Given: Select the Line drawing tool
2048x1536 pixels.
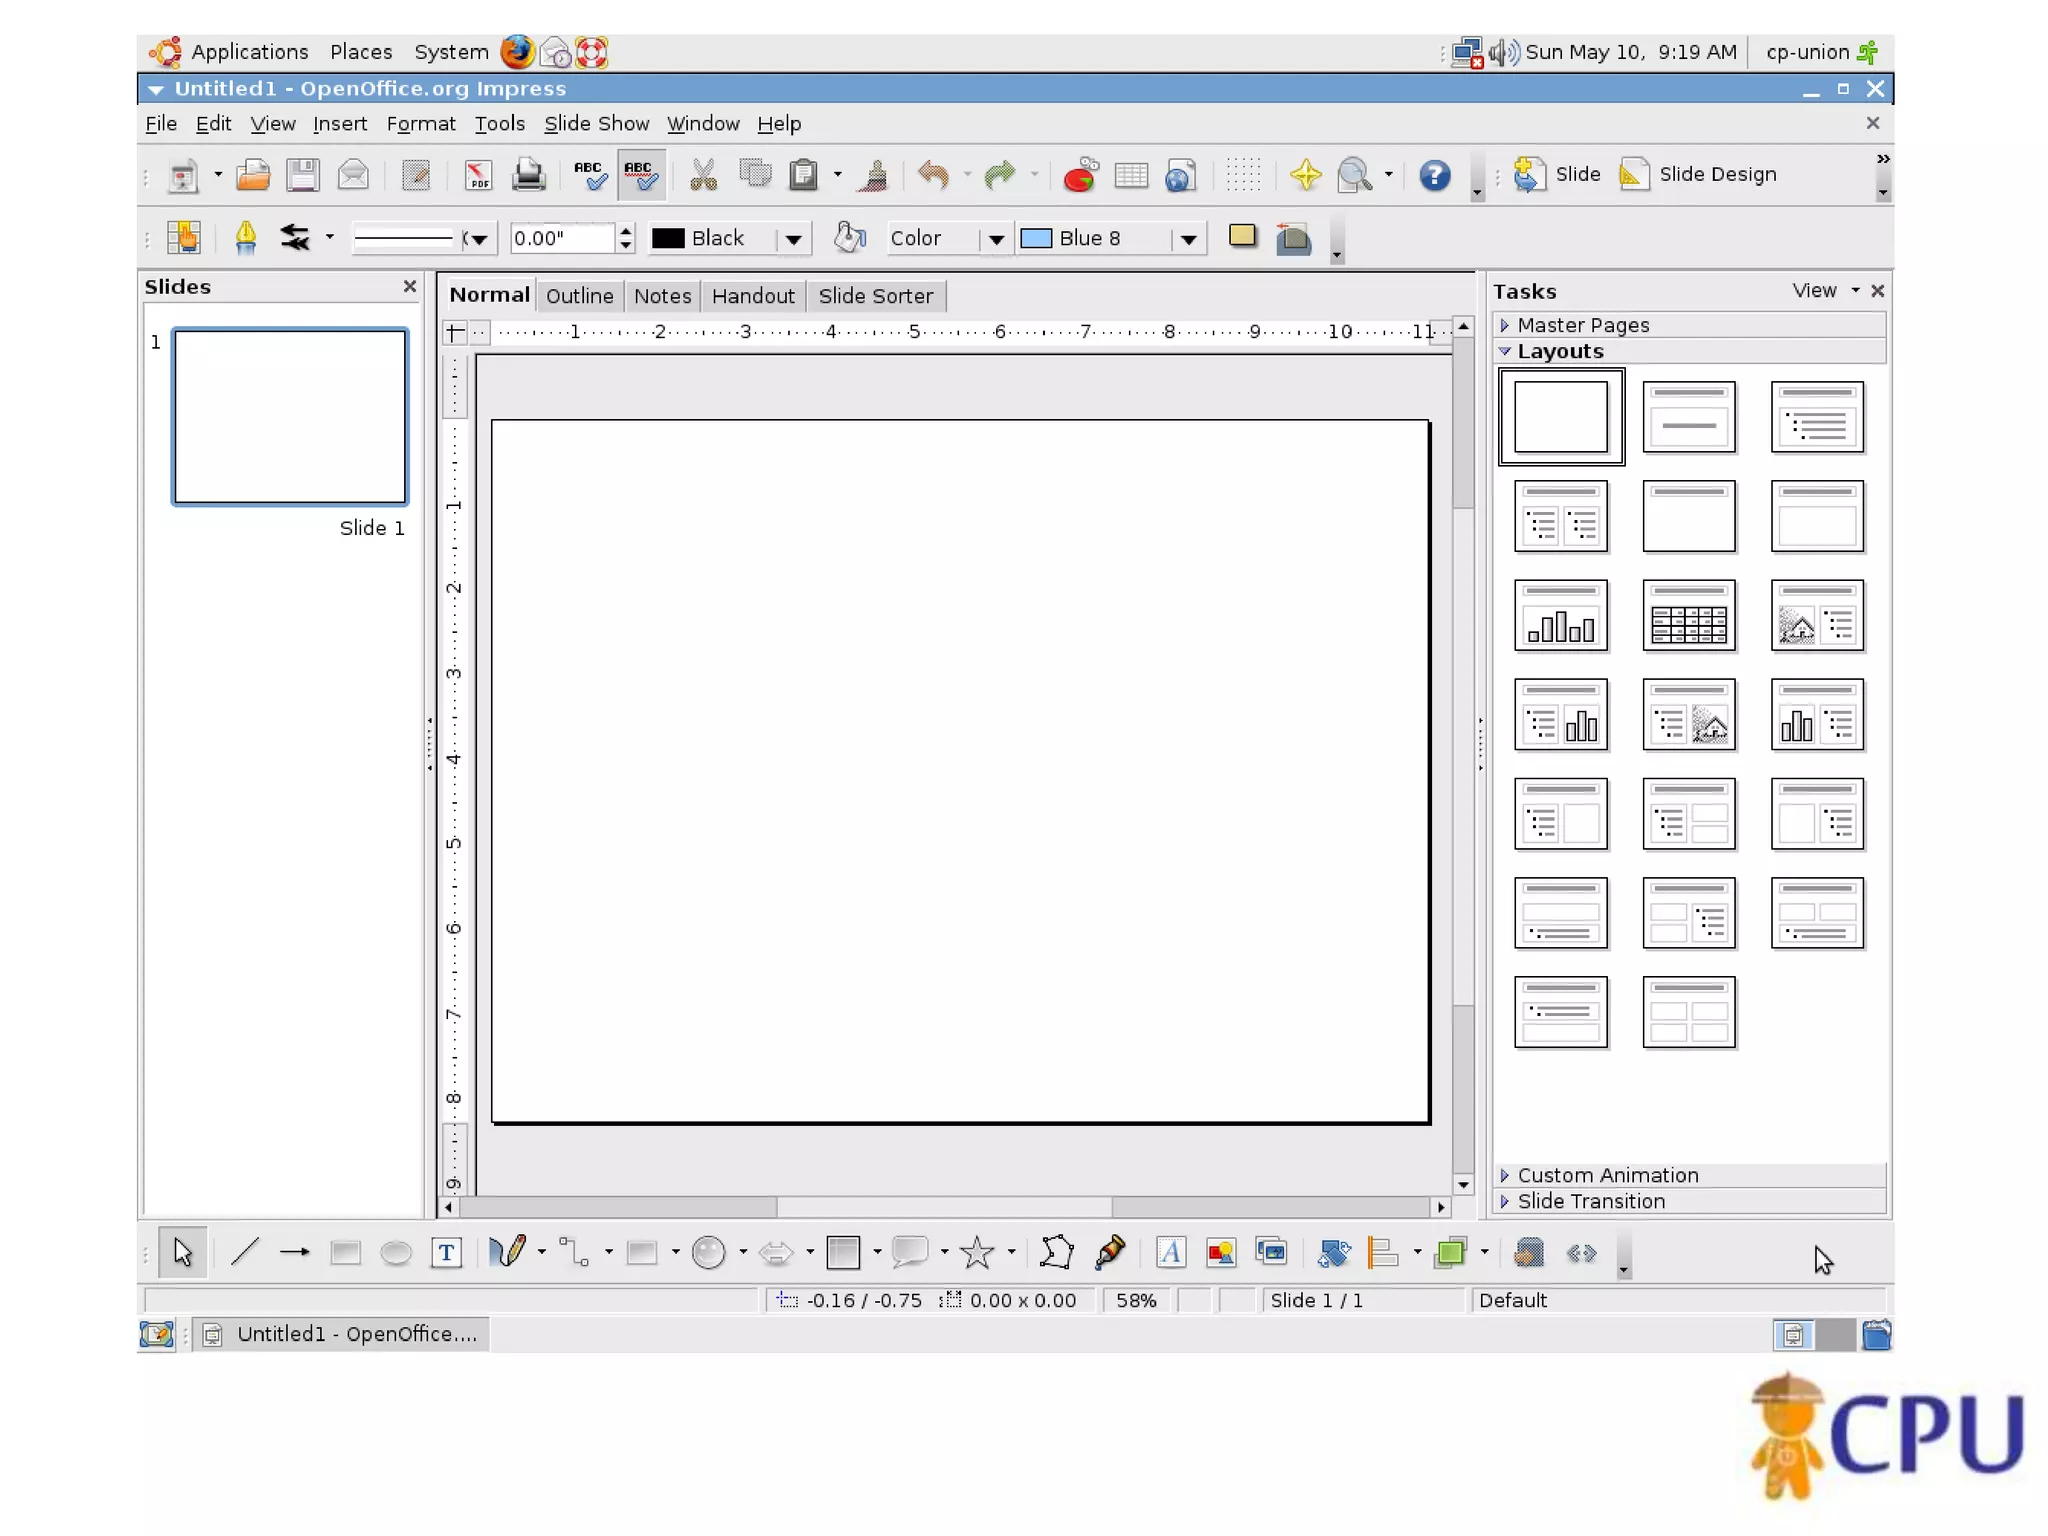Looking at the screenshot, I should pos(245,1253).
